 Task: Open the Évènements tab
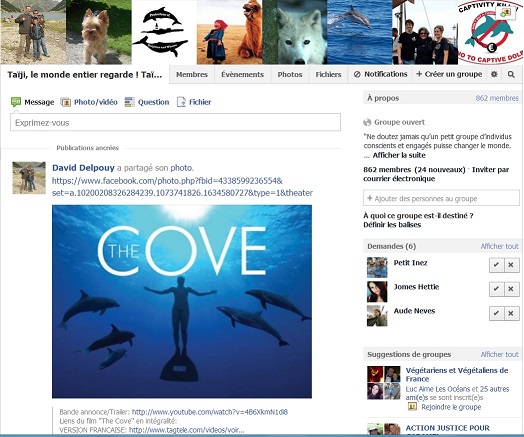[243, 75]
